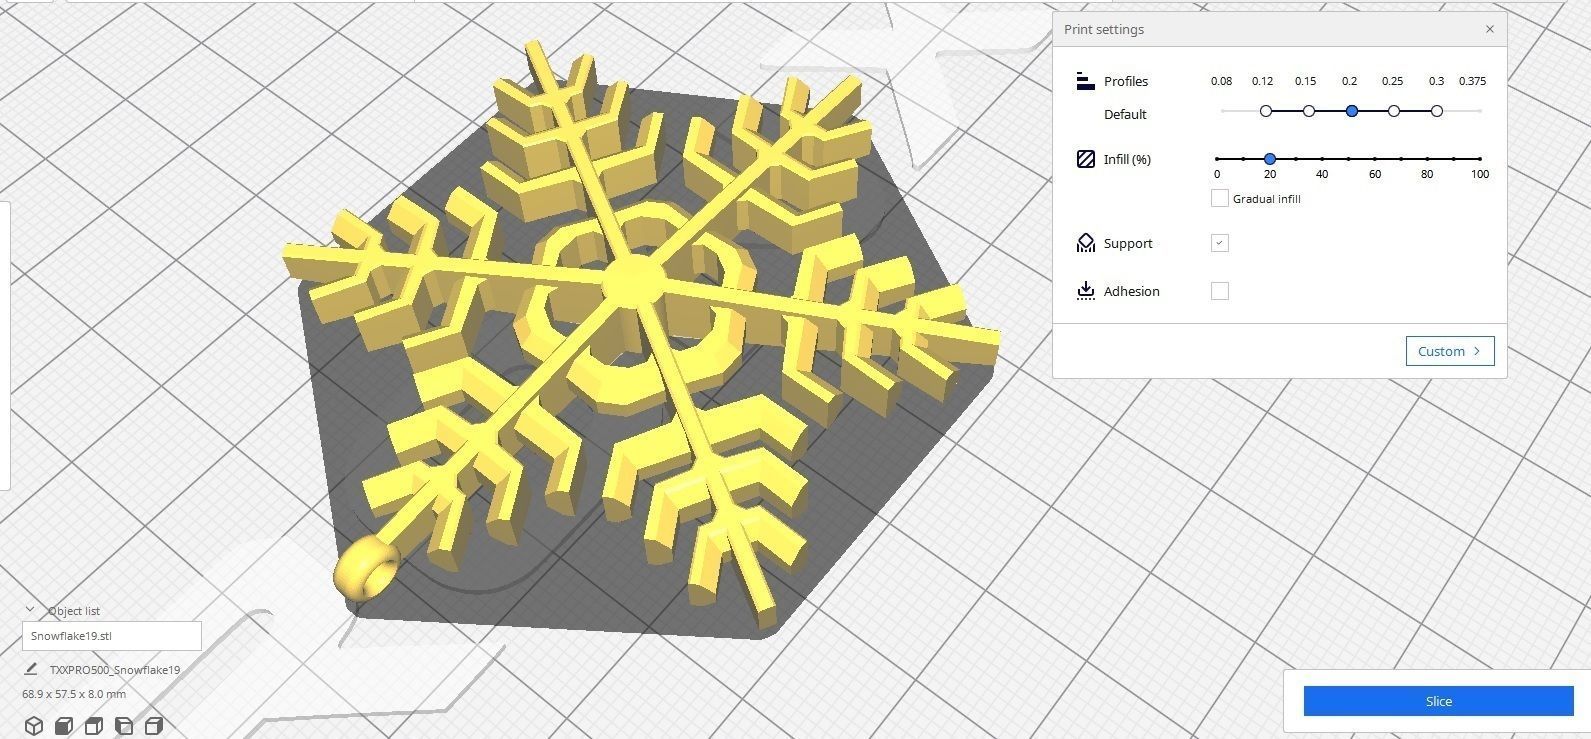This screenshot has width=1591, height=739.
Task: Close the Print settings panel
Action: point(1490,29)
